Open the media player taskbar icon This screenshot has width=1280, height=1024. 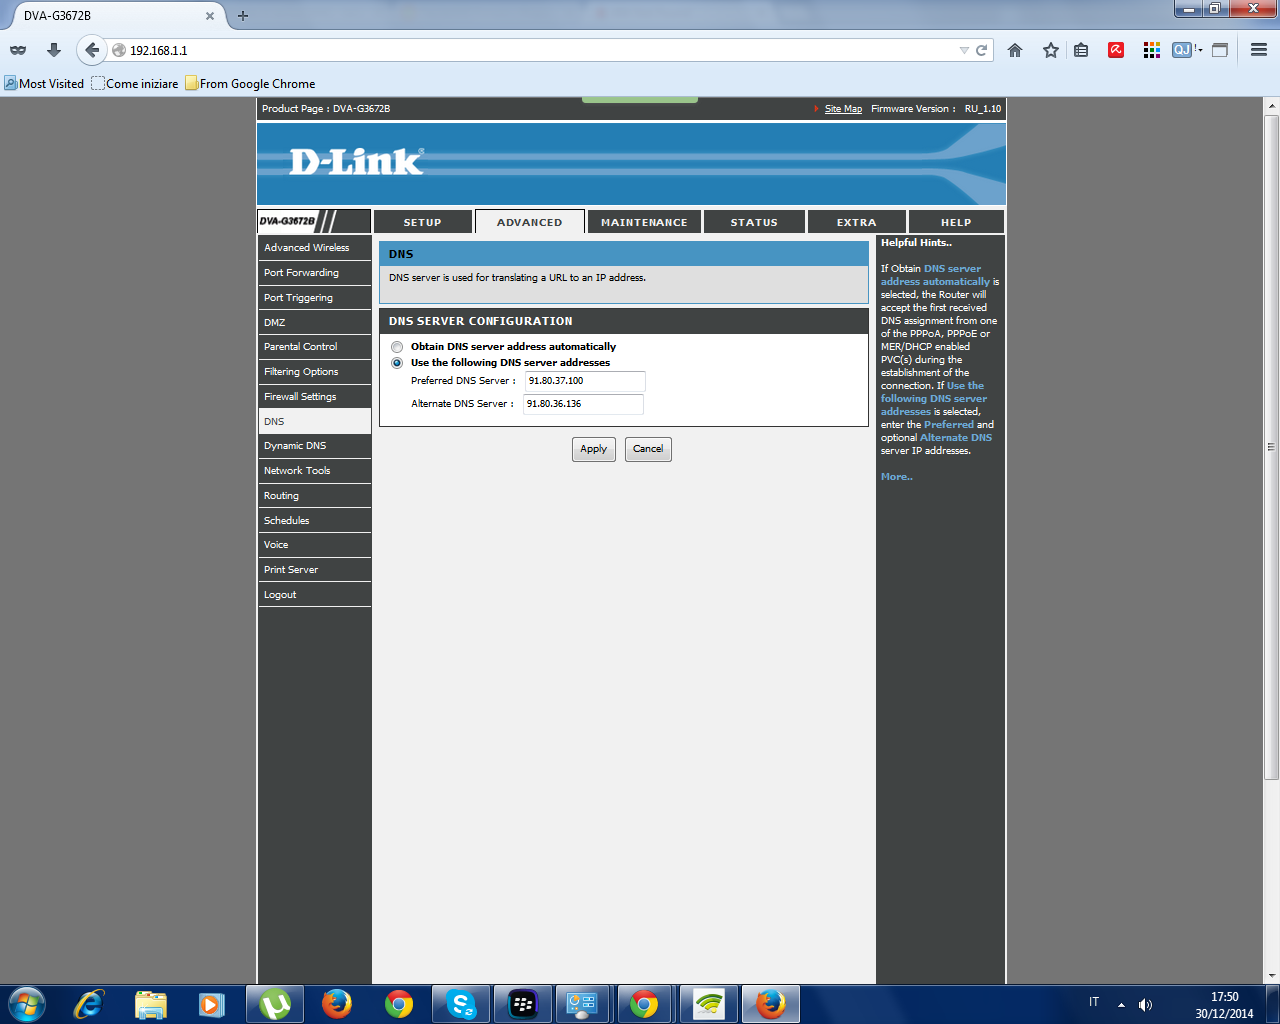212,1004
